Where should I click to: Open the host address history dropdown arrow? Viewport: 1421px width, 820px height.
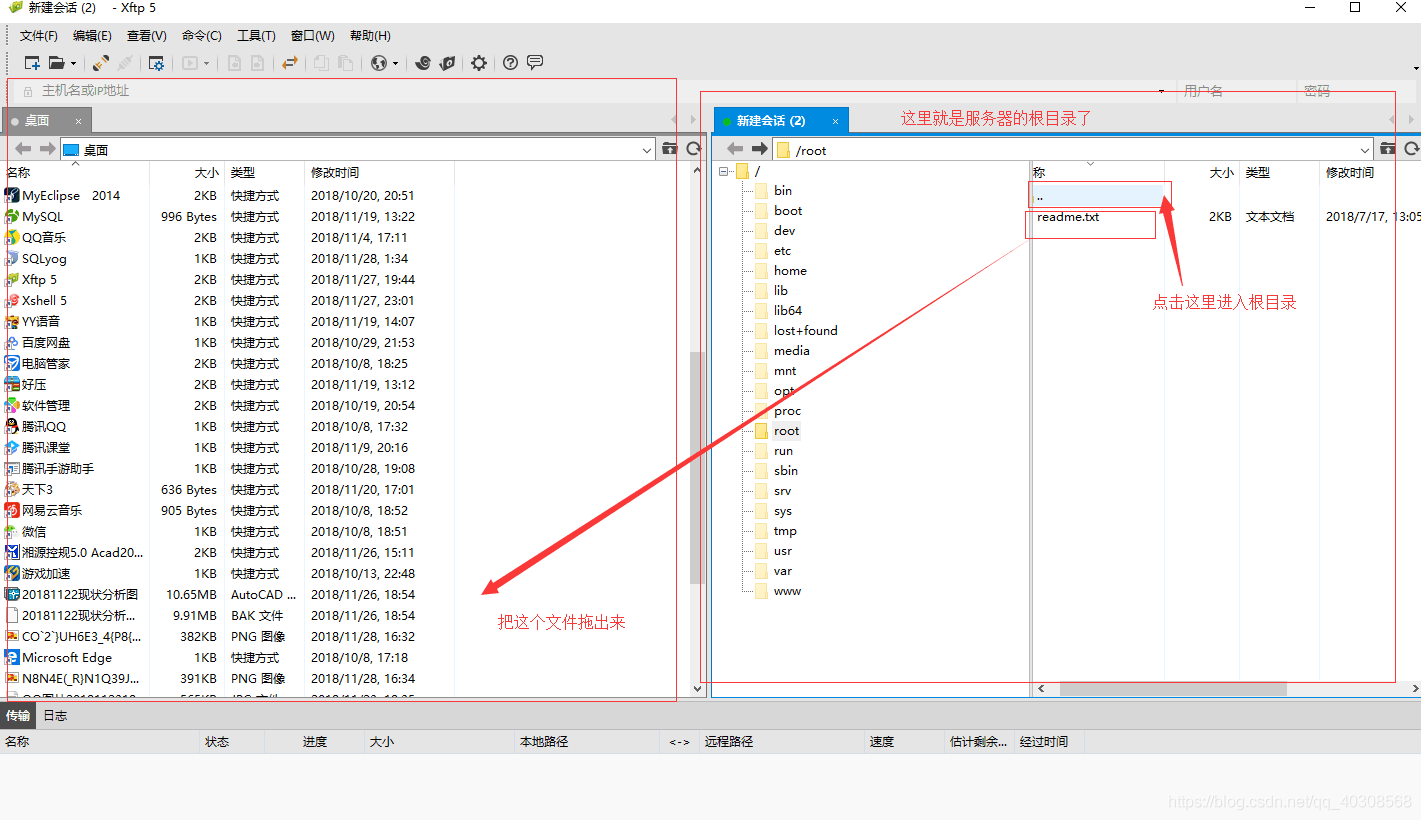click(x=1161, y=91)
